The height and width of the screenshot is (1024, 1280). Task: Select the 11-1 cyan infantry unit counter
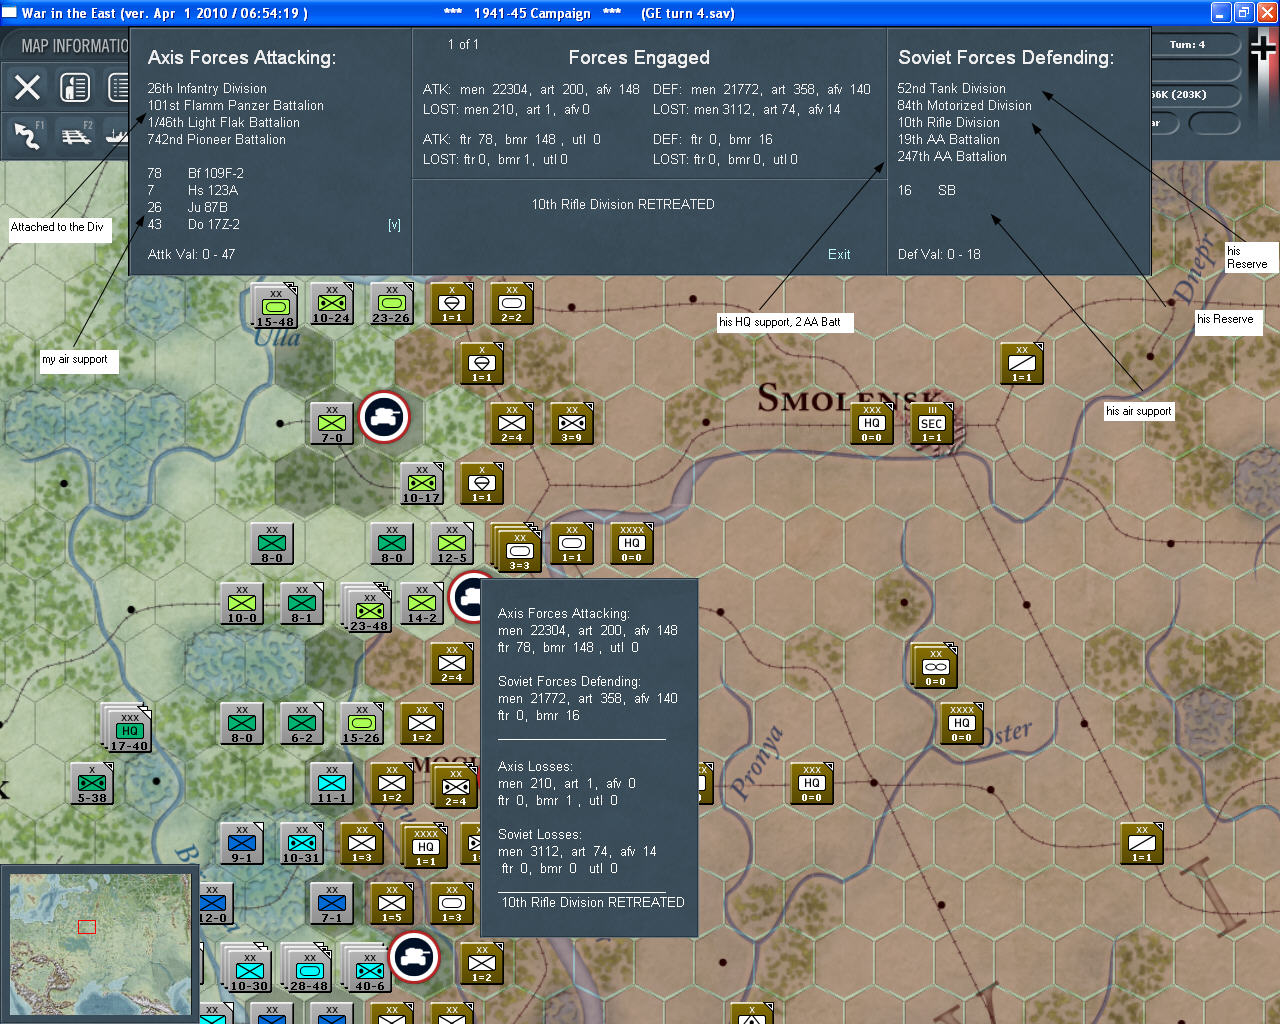(x=332, y=783)
